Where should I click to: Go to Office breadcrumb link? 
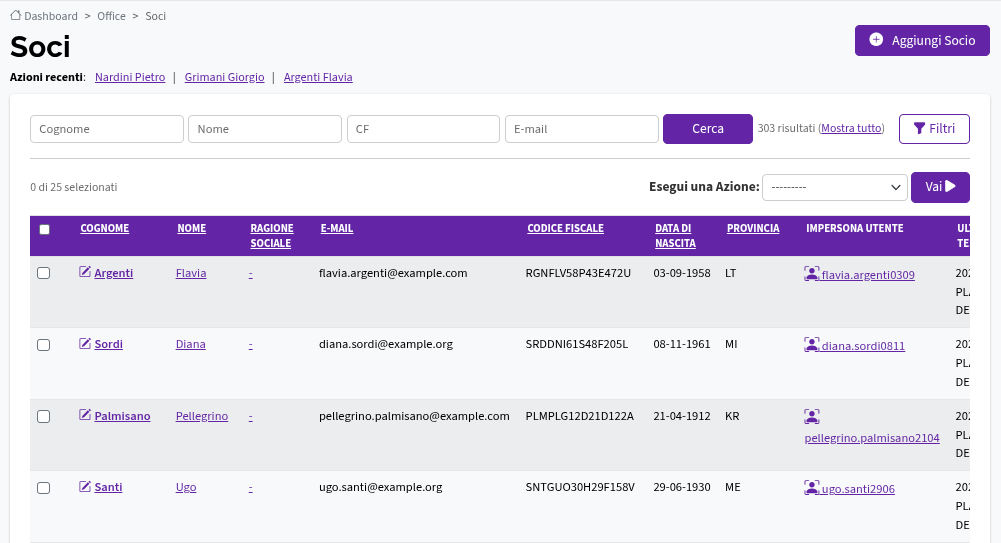[x=111, y=16]
